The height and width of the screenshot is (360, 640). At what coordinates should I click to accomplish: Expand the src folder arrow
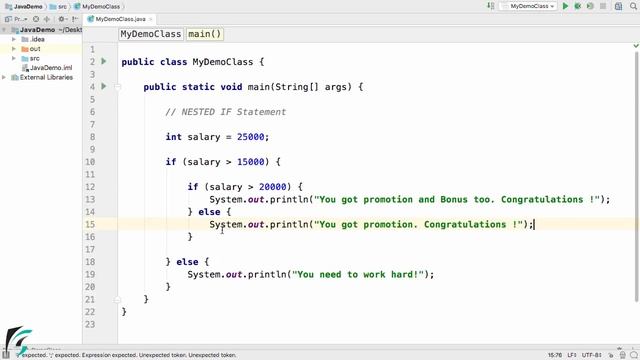13,58
